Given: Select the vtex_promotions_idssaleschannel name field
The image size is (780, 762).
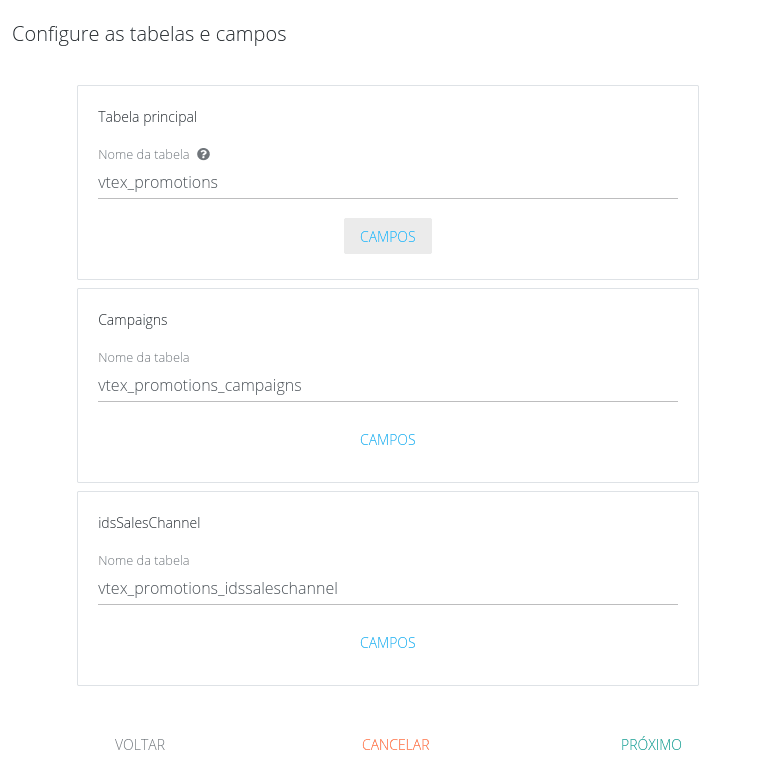Looking at the screenshot, I should click(387, 589).
